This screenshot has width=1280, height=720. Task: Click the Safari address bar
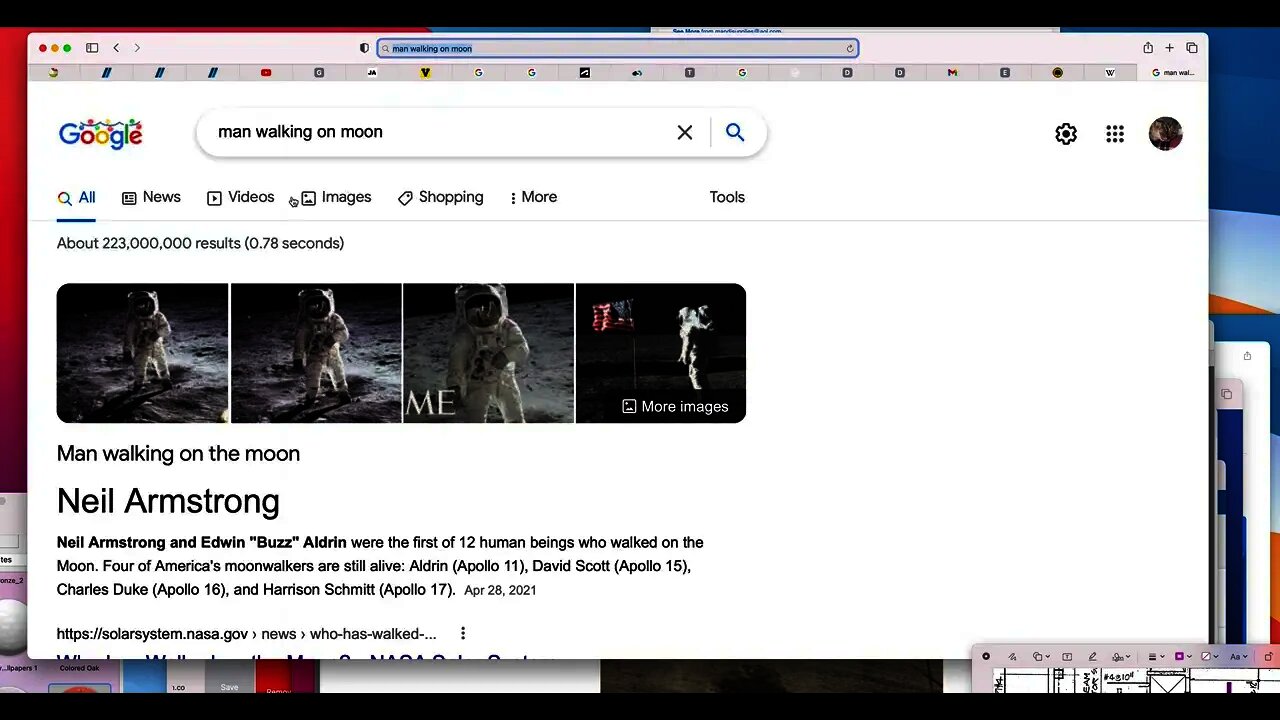617,48
